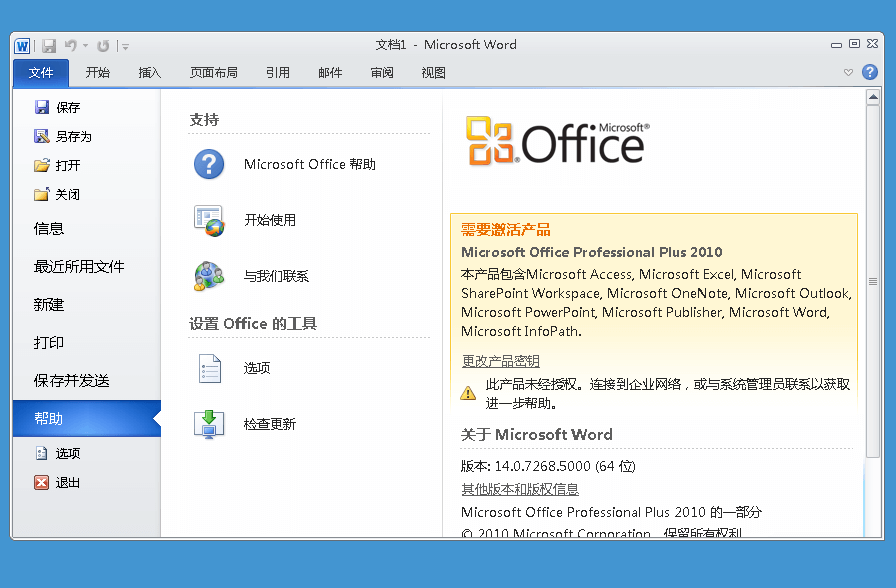Click the 版本: 14.0.7268.5000 version text
Screen dimensions: 896x588
548,466
